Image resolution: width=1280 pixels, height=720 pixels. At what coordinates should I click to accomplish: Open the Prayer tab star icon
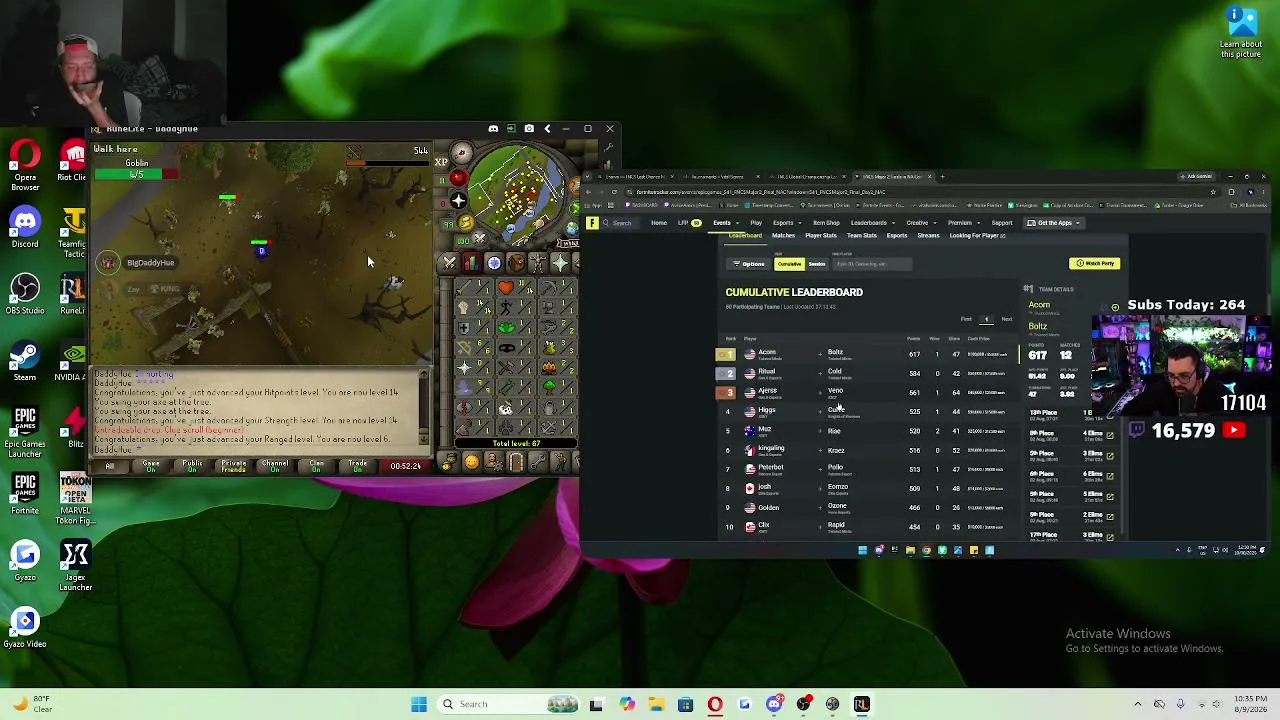click(x=560, y=263)
